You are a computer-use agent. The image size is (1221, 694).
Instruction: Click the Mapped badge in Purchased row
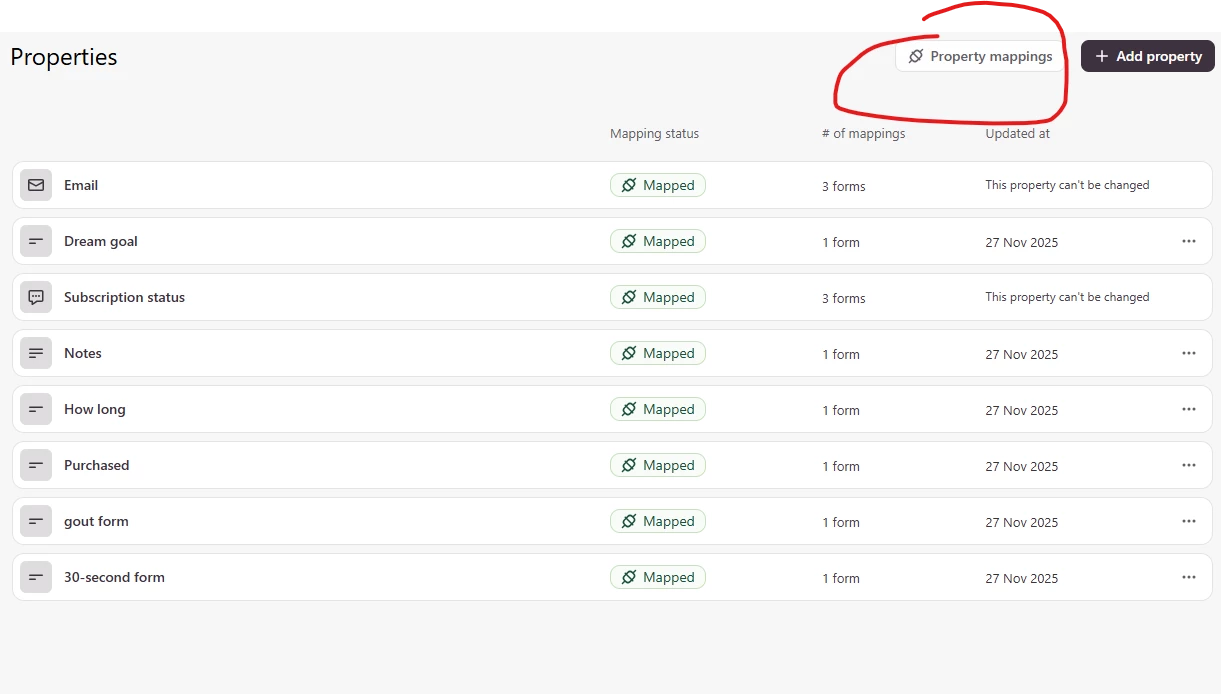point(658,465)
